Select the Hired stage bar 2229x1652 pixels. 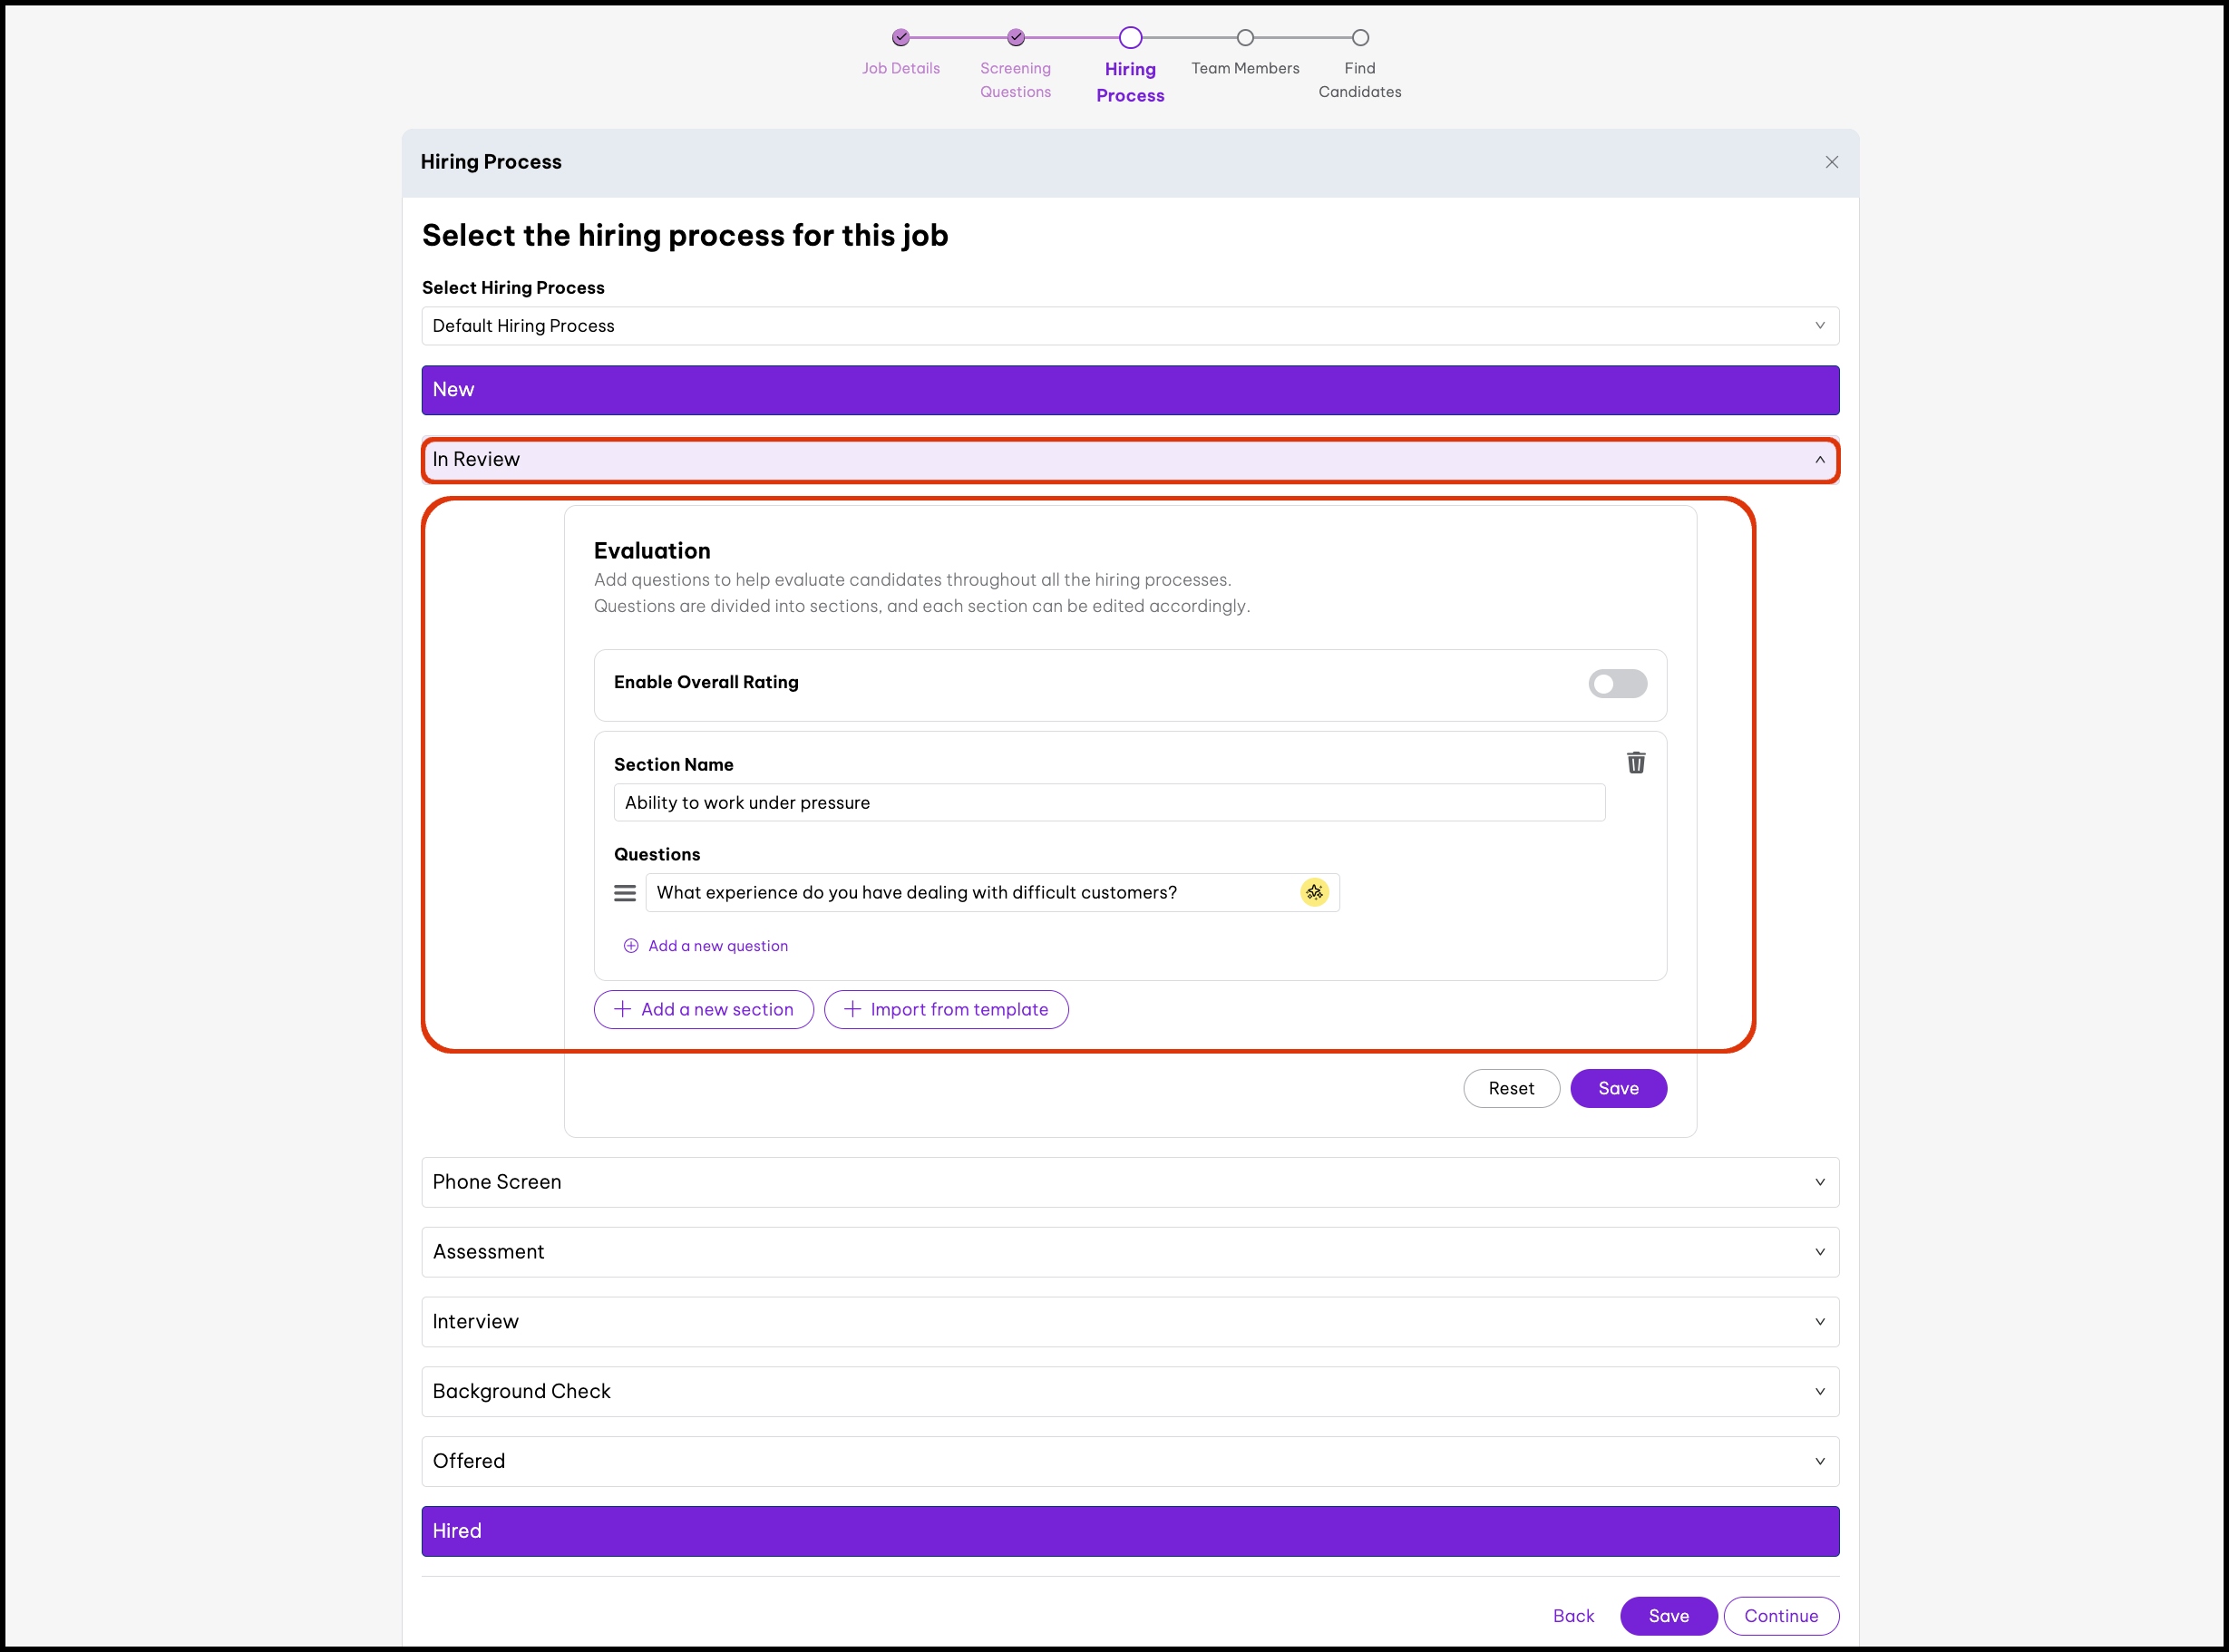click(x=1129, y=1531)
